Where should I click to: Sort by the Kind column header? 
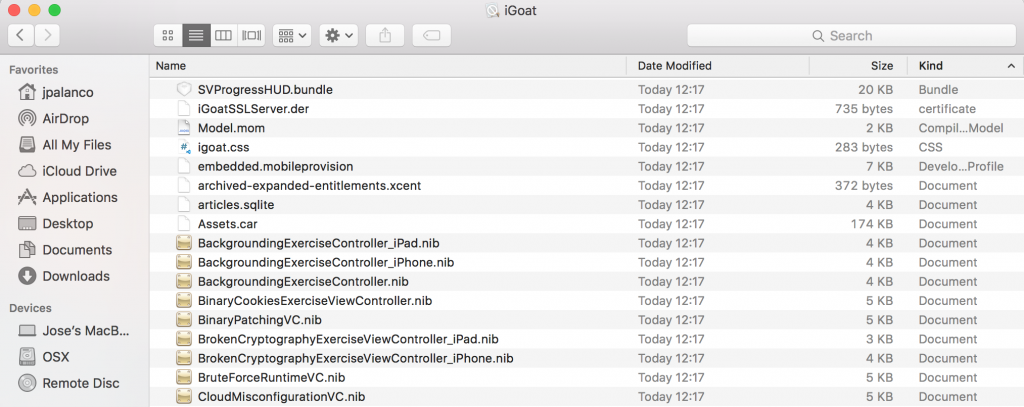click(x=965, y=66)
